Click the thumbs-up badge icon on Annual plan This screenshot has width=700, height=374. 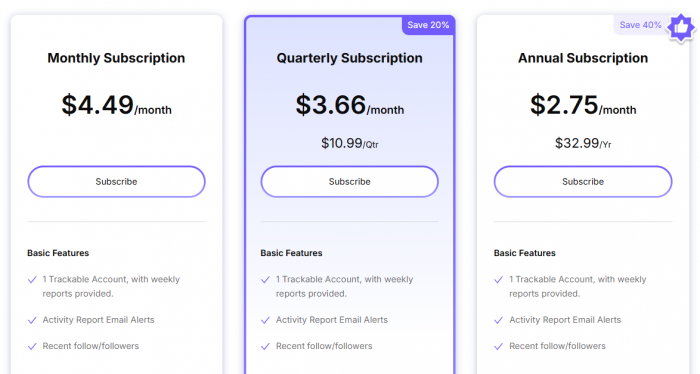681,28
